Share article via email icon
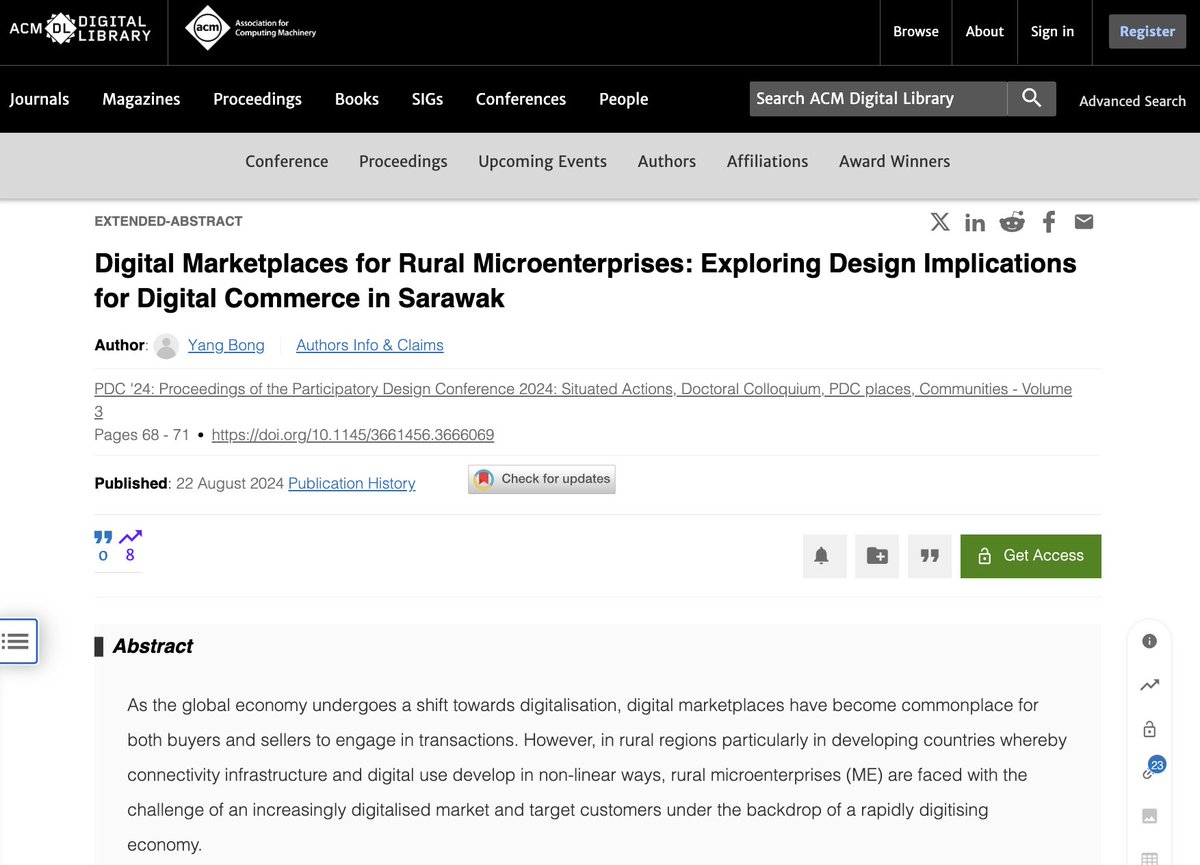This screenshot has width=1200, height=865. click(x=1084, y=222)
